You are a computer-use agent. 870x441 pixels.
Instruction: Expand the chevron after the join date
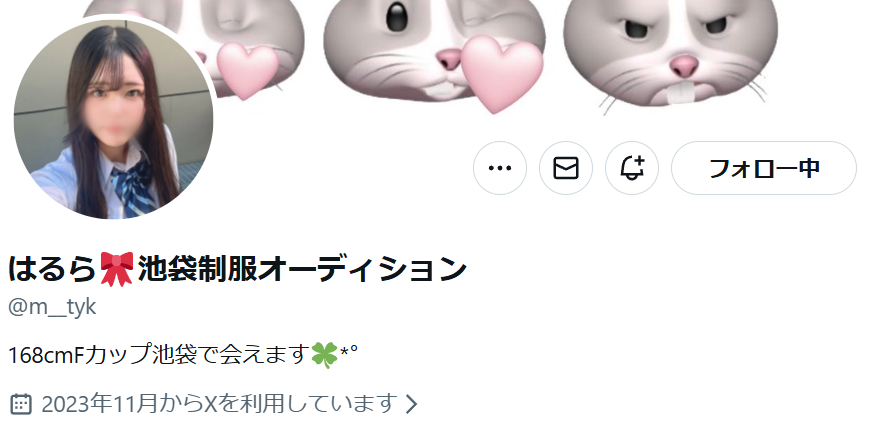click(411, 404)
